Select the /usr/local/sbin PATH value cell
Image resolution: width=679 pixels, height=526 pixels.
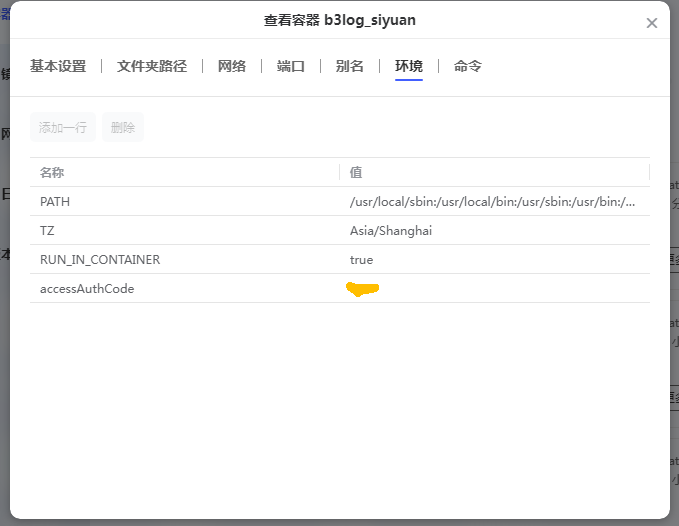[495, 202]
